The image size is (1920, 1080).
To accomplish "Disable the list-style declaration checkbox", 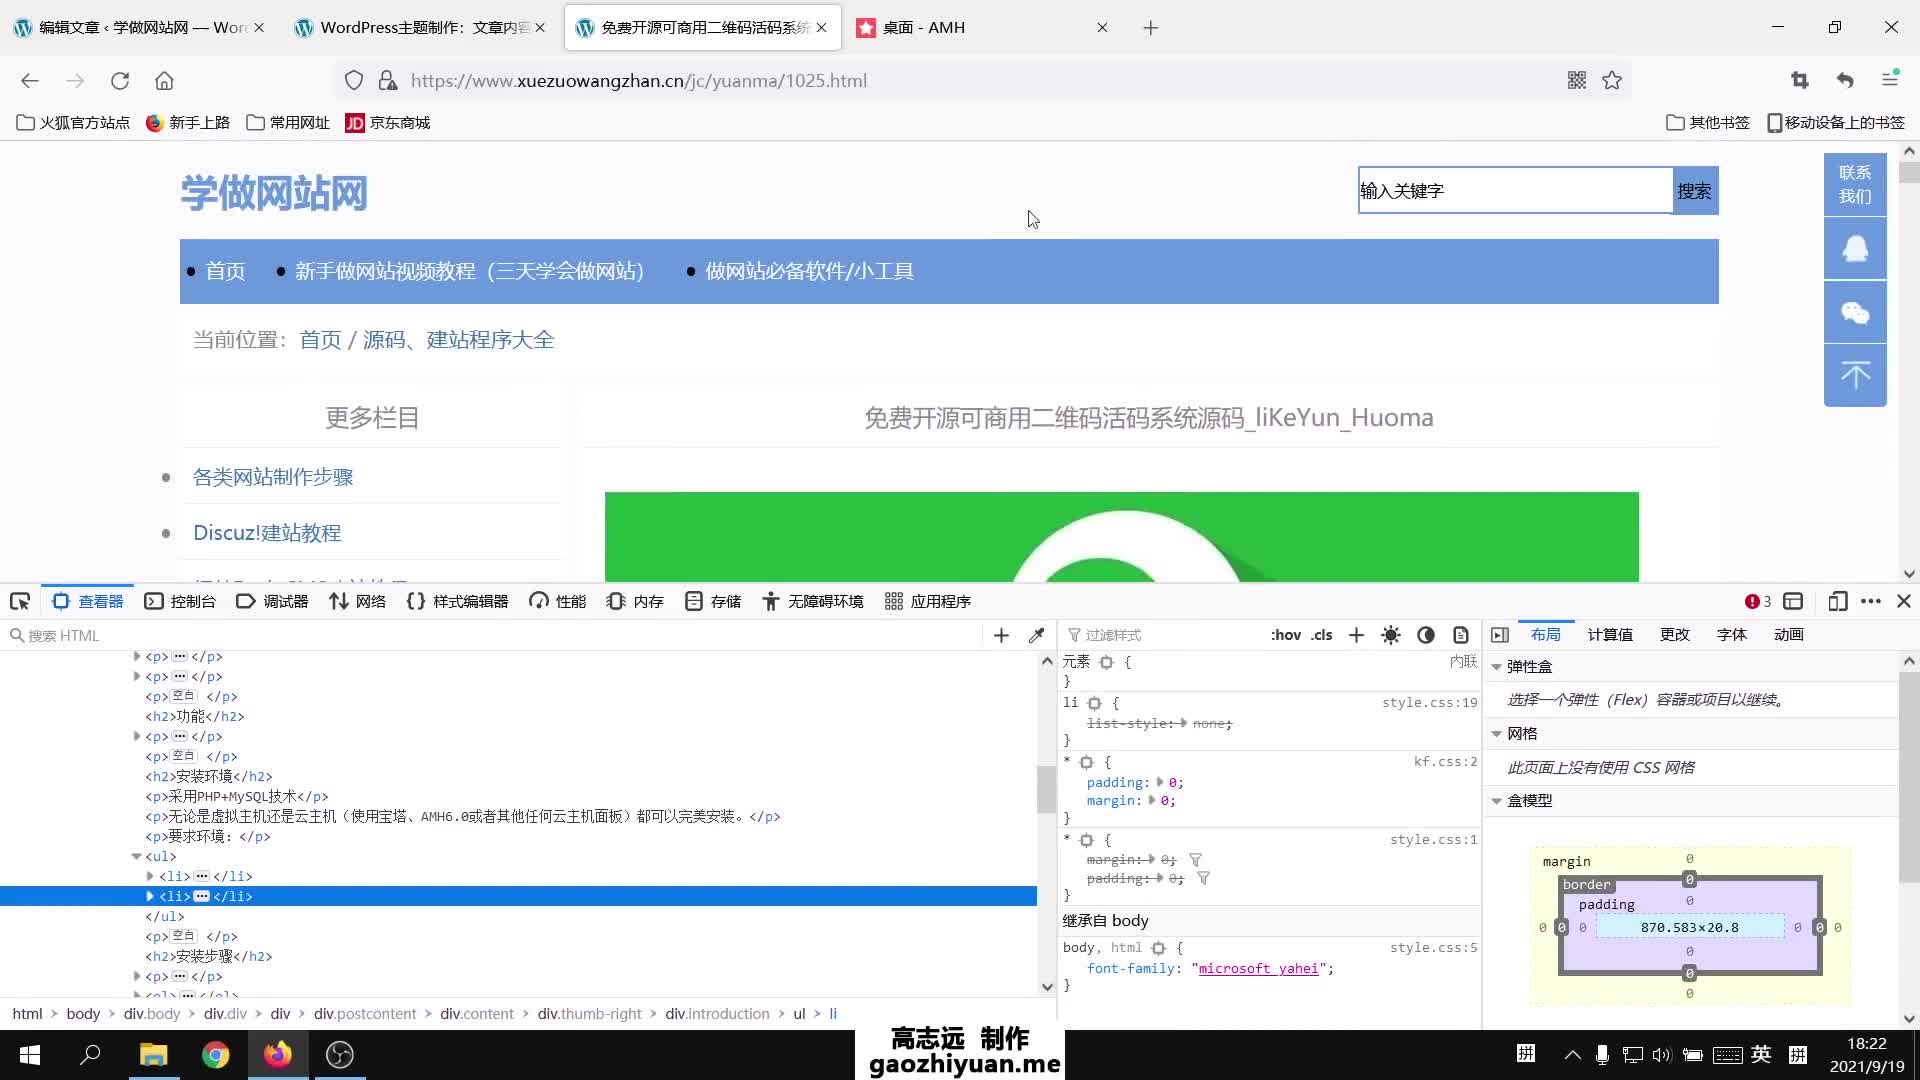I will (x=1078, y=723).
